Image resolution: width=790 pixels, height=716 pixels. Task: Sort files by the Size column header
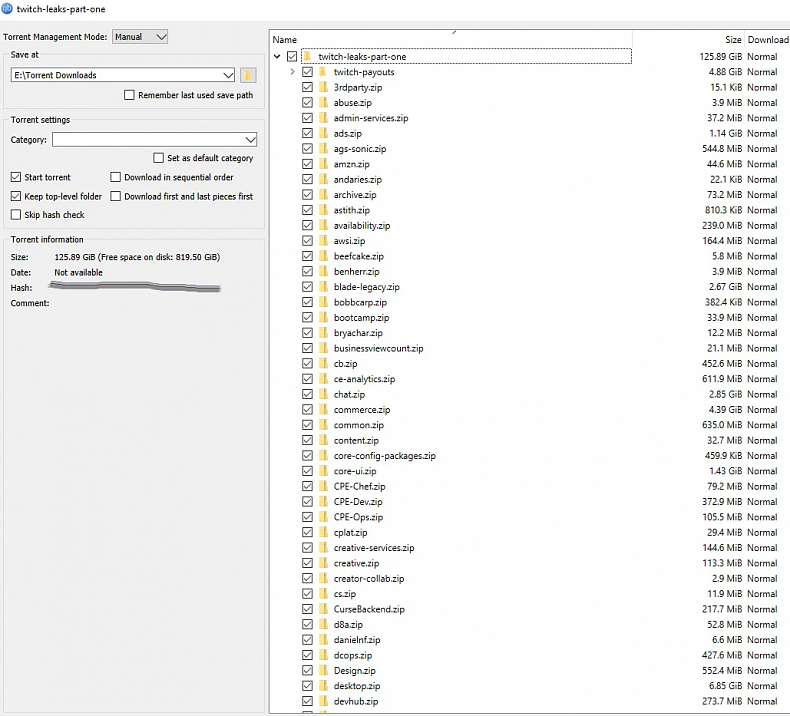pos(733,40)
